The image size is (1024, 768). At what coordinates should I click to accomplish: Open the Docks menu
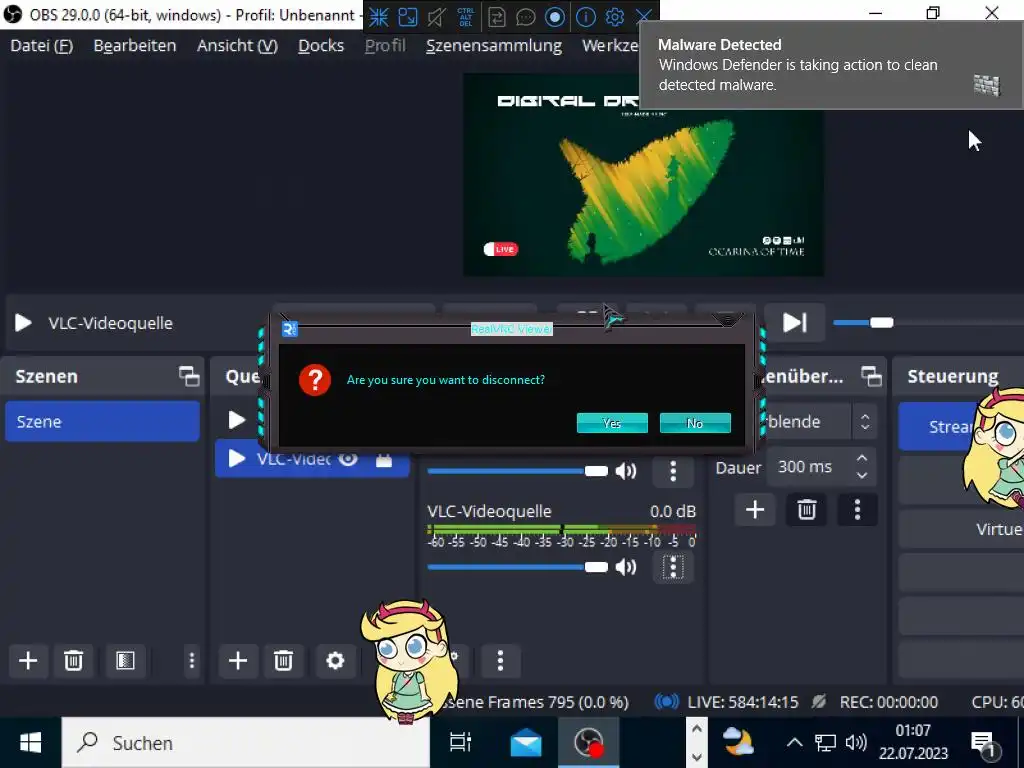[x=321, y=46]
